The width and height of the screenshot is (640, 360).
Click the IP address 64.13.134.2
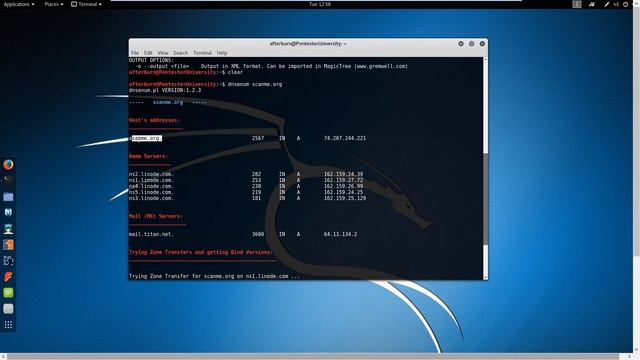340,234
